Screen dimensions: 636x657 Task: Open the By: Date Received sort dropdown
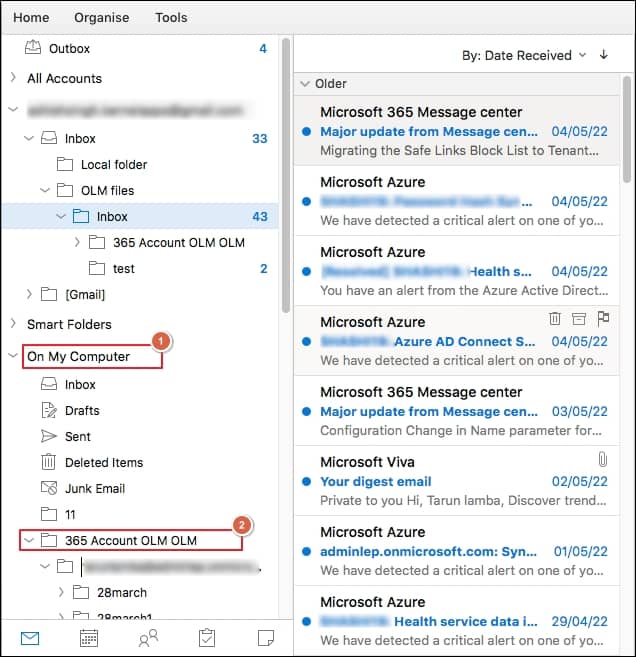click(524, 55)
